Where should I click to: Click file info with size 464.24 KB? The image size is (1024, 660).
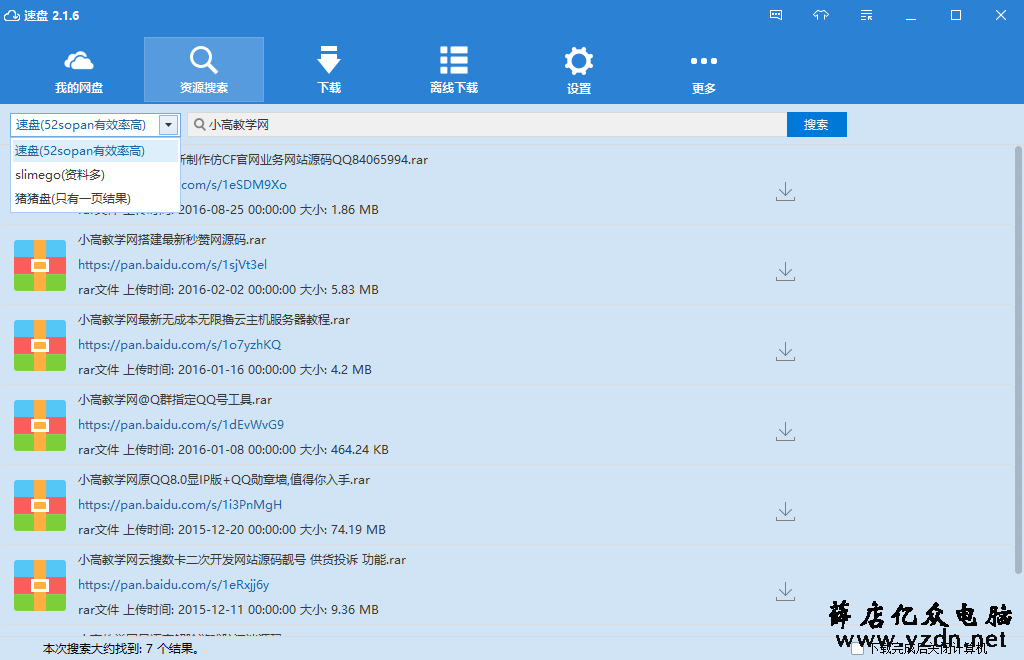233,450
